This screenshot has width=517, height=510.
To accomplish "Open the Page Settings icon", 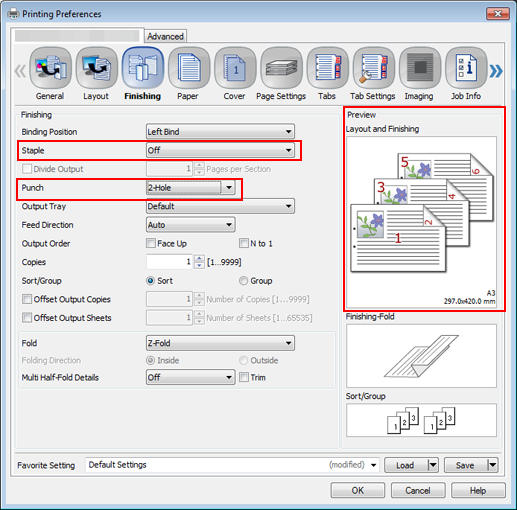I will [x=281, y=68].
